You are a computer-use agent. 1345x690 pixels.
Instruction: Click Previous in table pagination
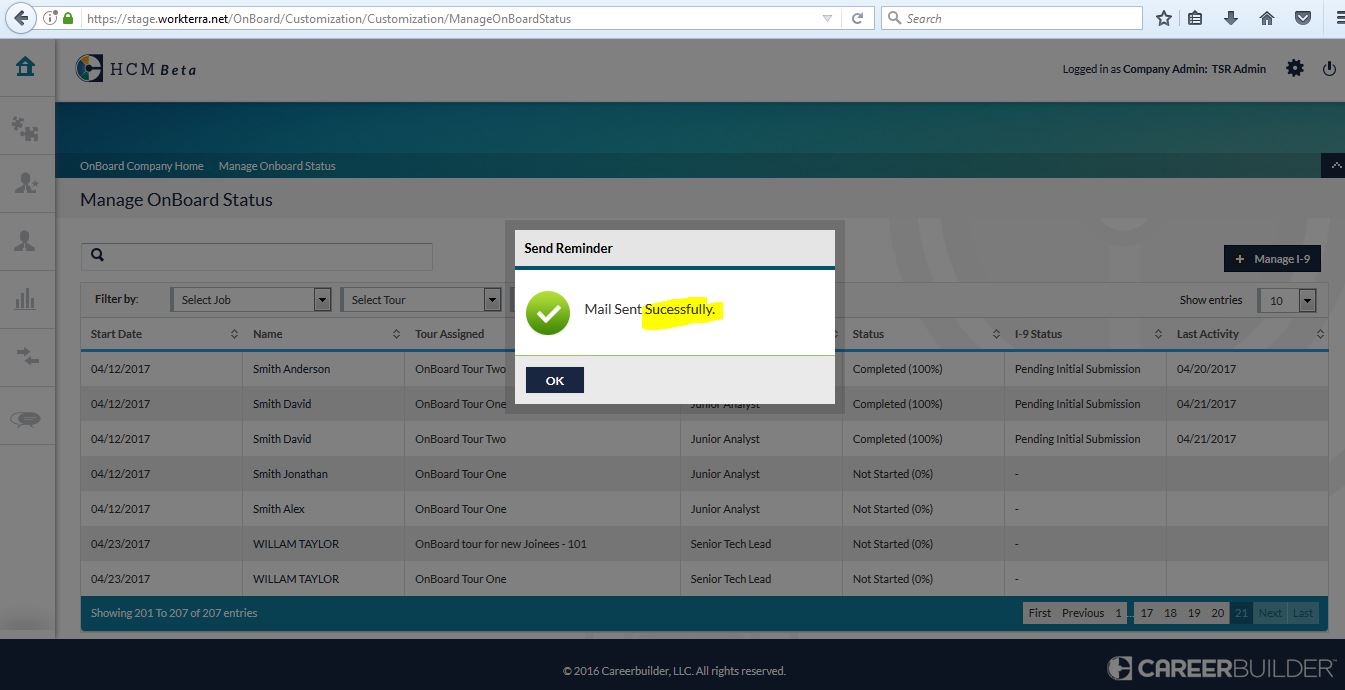point(1082,613)
